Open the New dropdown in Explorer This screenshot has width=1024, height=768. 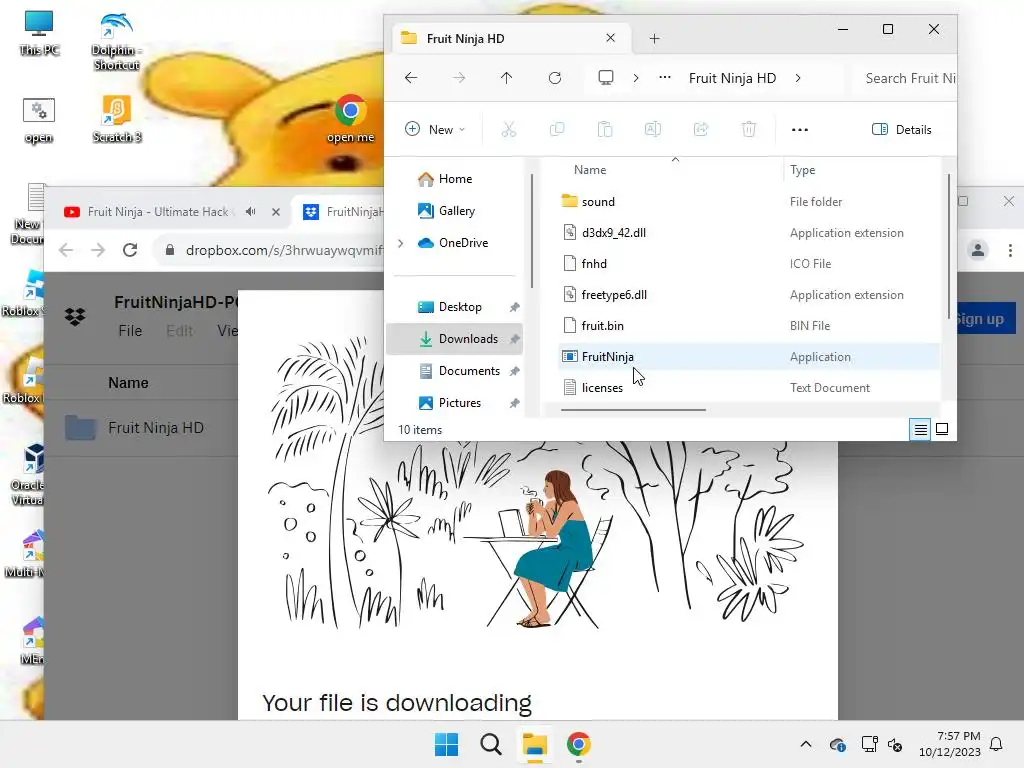pos(435,129)
